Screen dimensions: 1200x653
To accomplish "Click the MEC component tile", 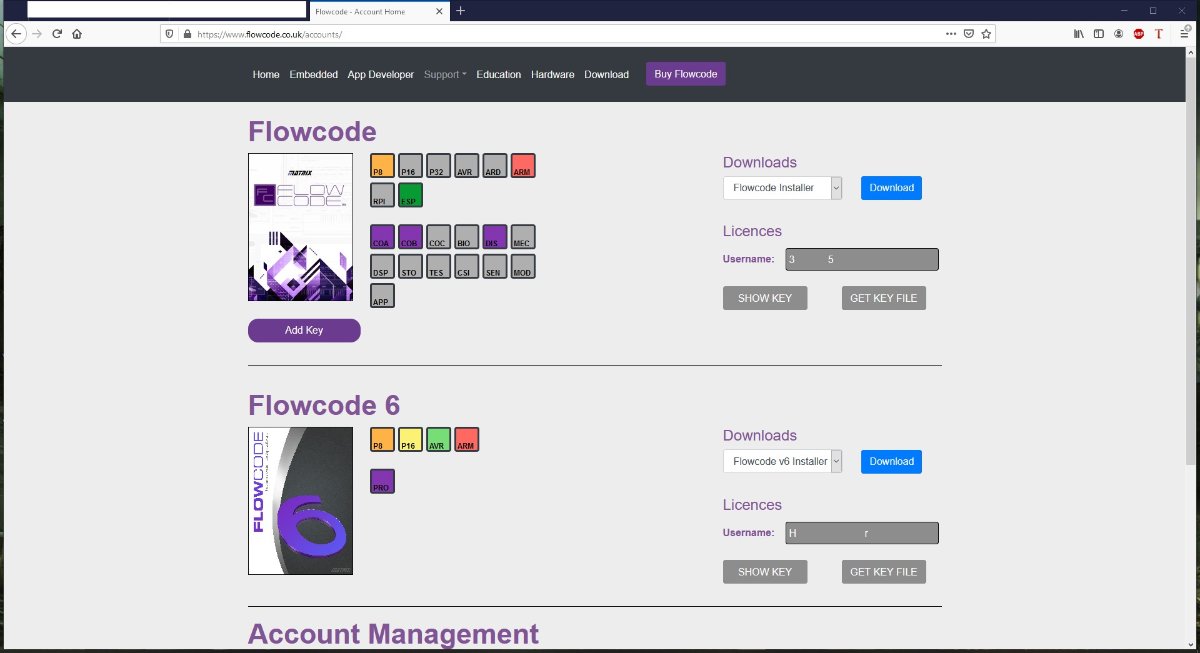I will coord(523,237).
